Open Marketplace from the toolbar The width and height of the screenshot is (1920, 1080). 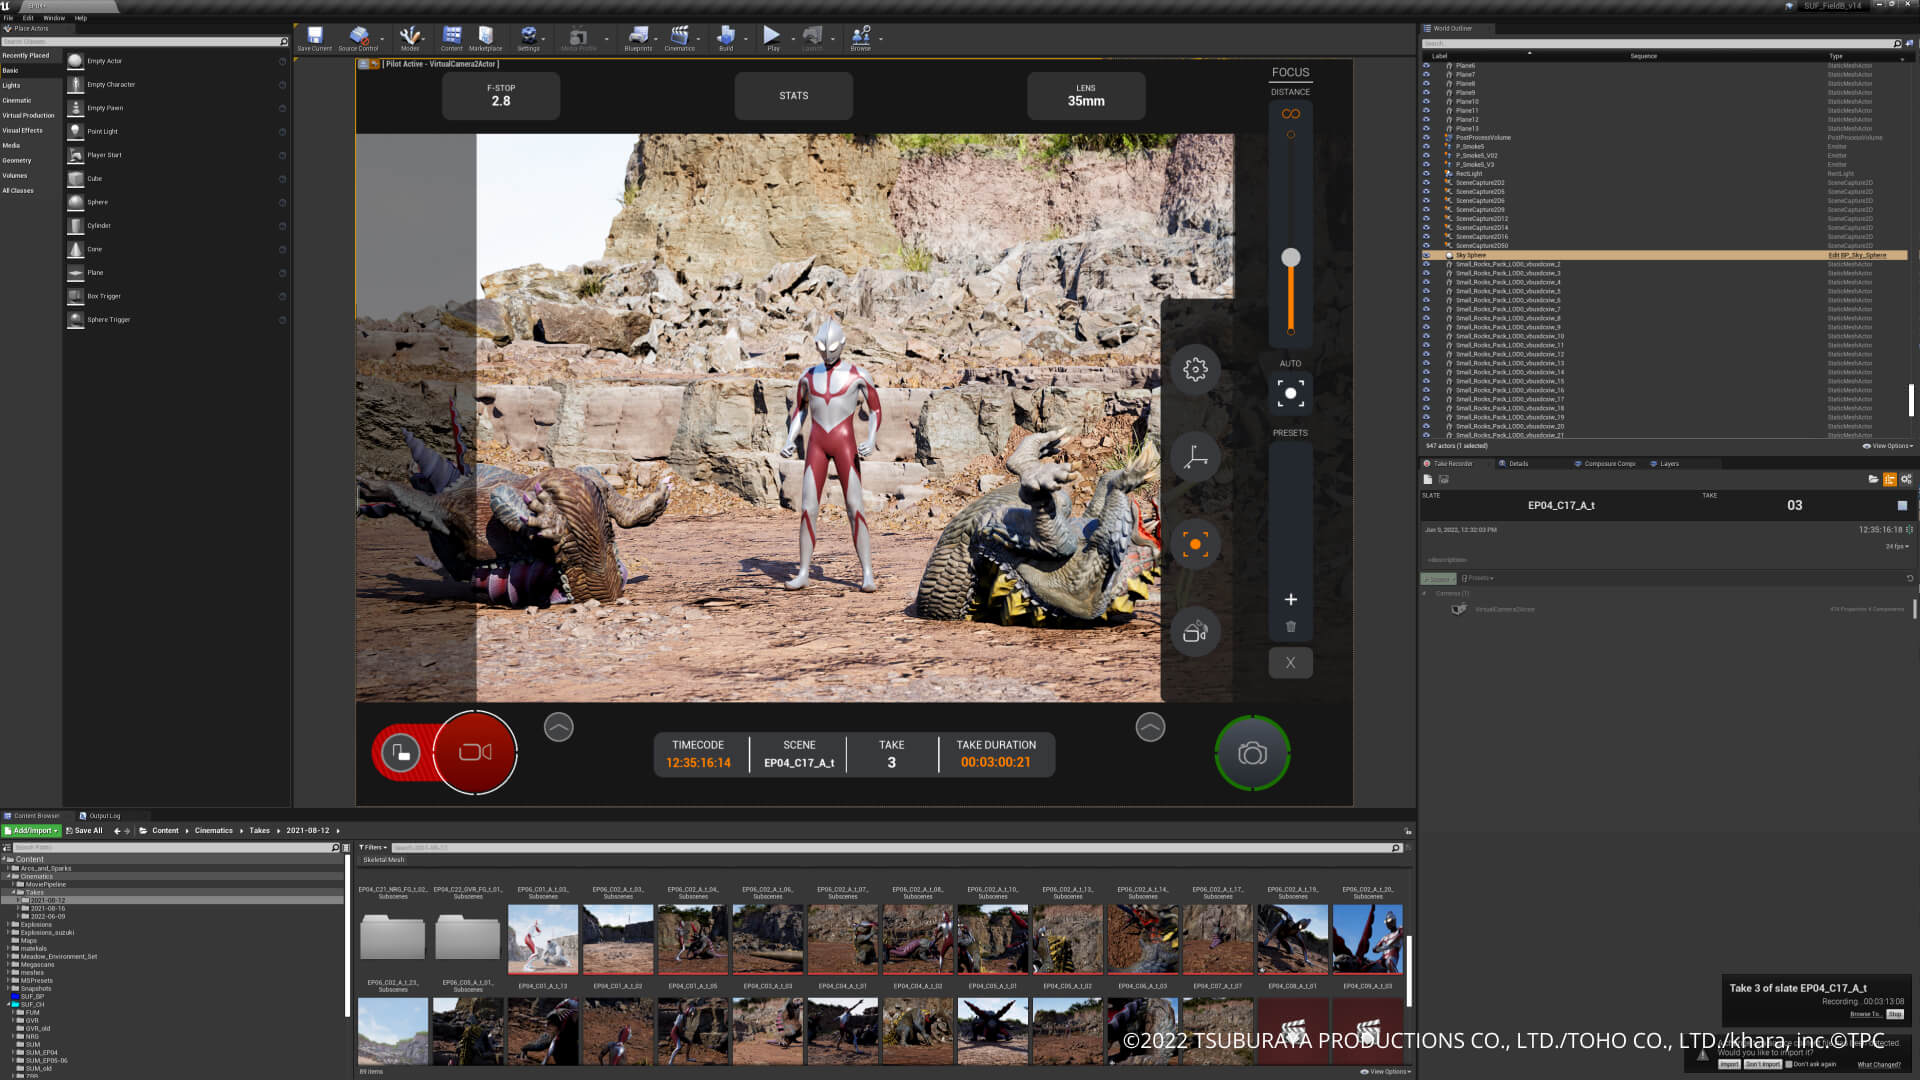(485, 38)
